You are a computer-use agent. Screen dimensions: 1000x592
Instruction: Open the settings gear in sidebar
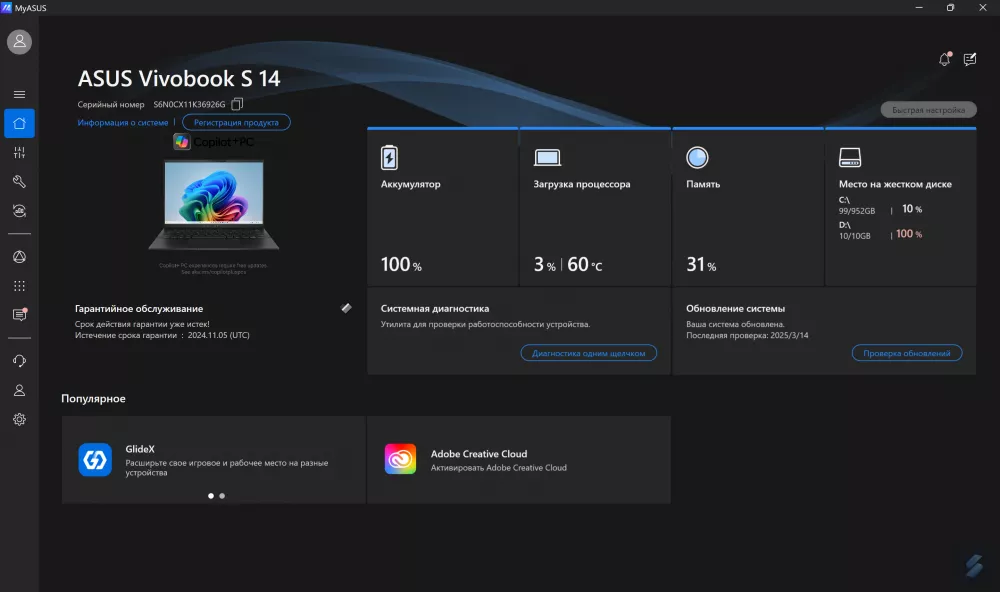(19, 420)
